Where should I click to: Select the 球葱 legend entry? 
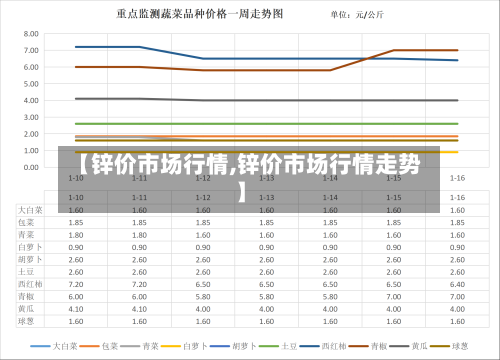[x=449, y=346]
